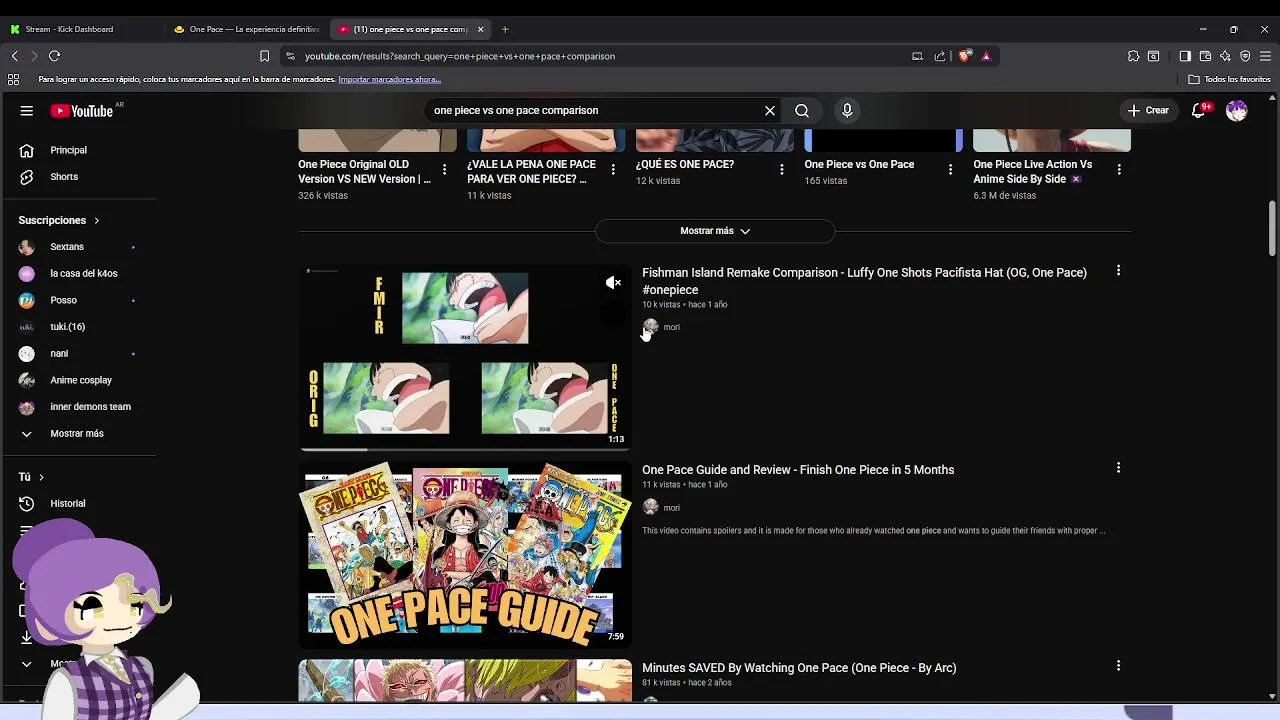Share this page from address bar
Viewport: 1280px width, 720px height.
click(940, 56)
